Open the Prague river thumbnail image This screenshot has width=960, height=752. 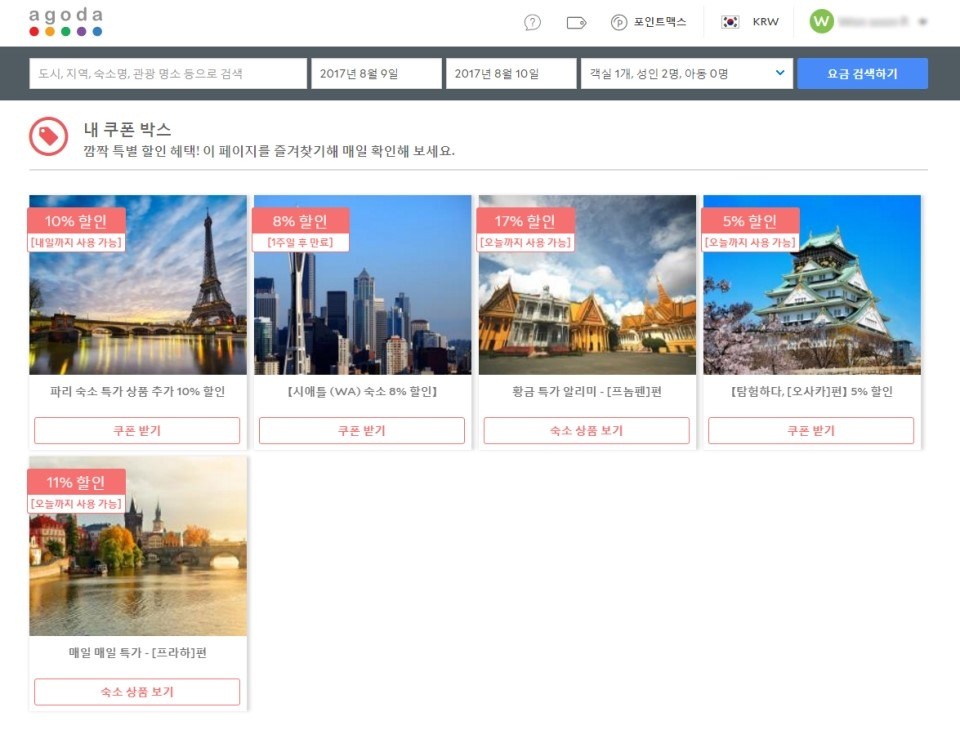[138, 546]
